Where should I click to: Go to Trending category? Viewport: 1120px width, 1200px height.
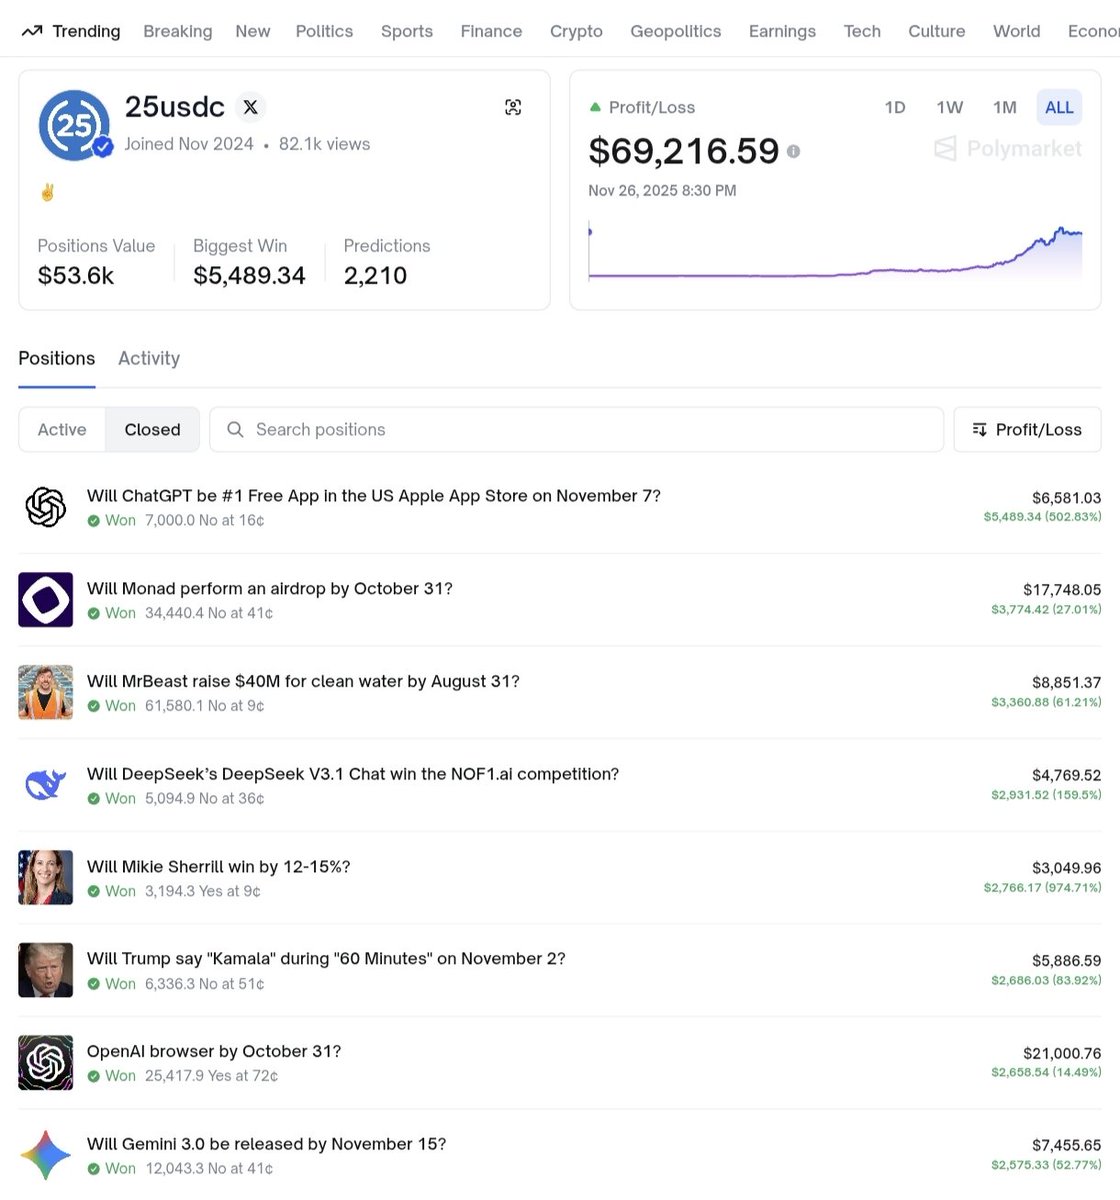coord(86,31)
